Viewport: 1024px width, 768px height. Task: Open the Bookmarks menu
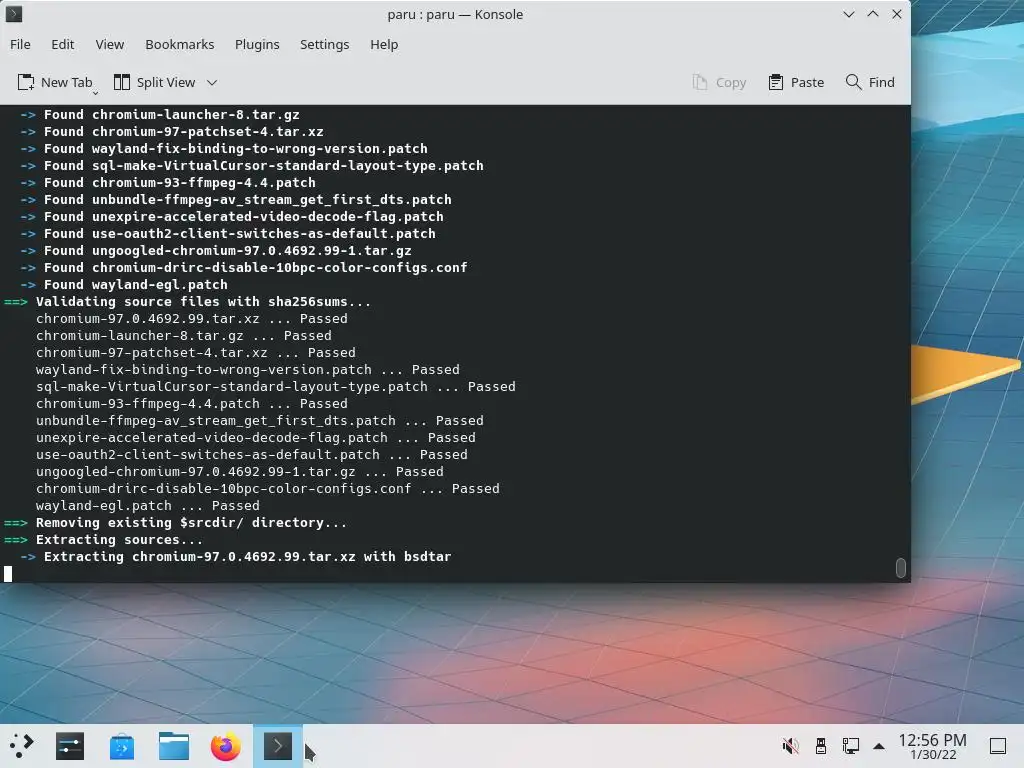click(180, 44)
